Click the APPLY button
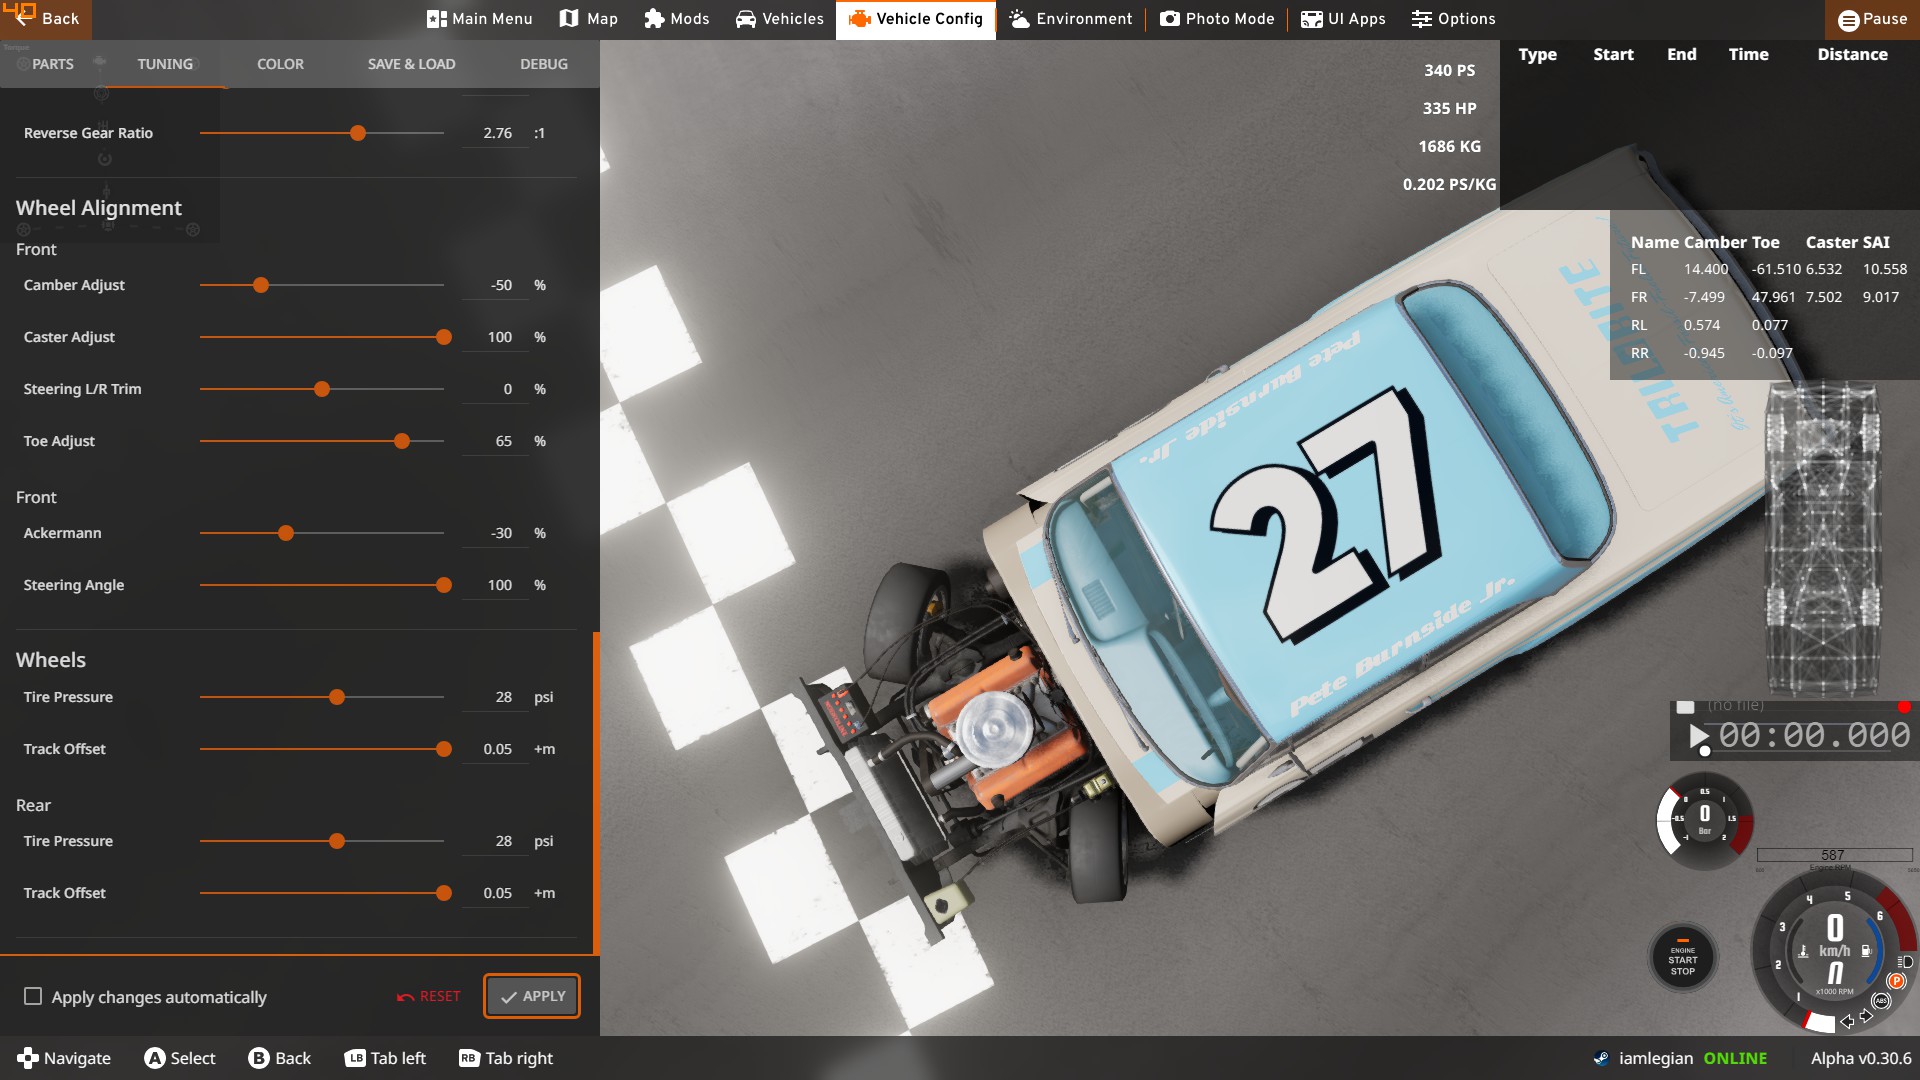 click(532, 996)
